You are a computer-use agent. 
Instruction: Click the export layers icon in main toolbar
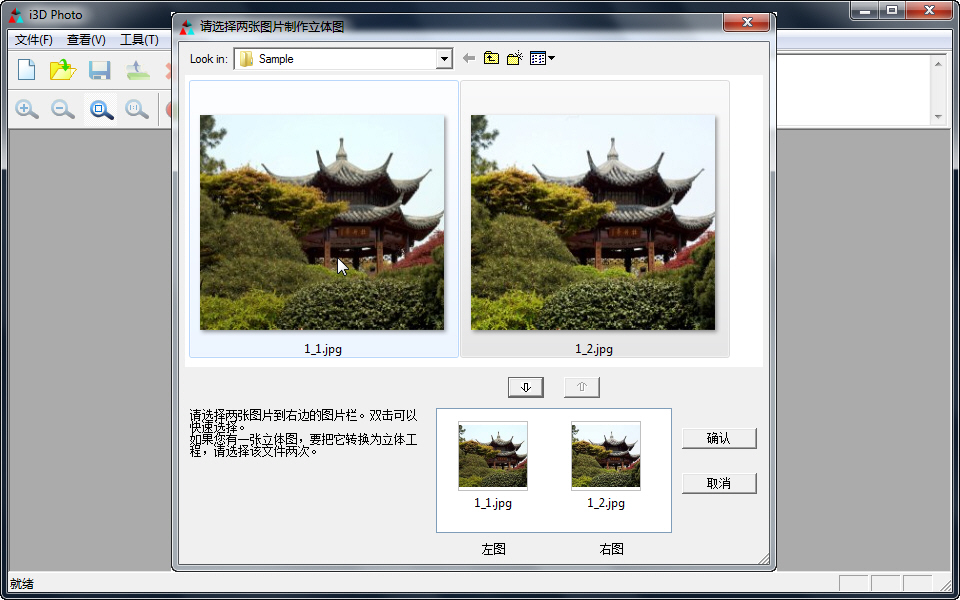[x=138, y=70]
